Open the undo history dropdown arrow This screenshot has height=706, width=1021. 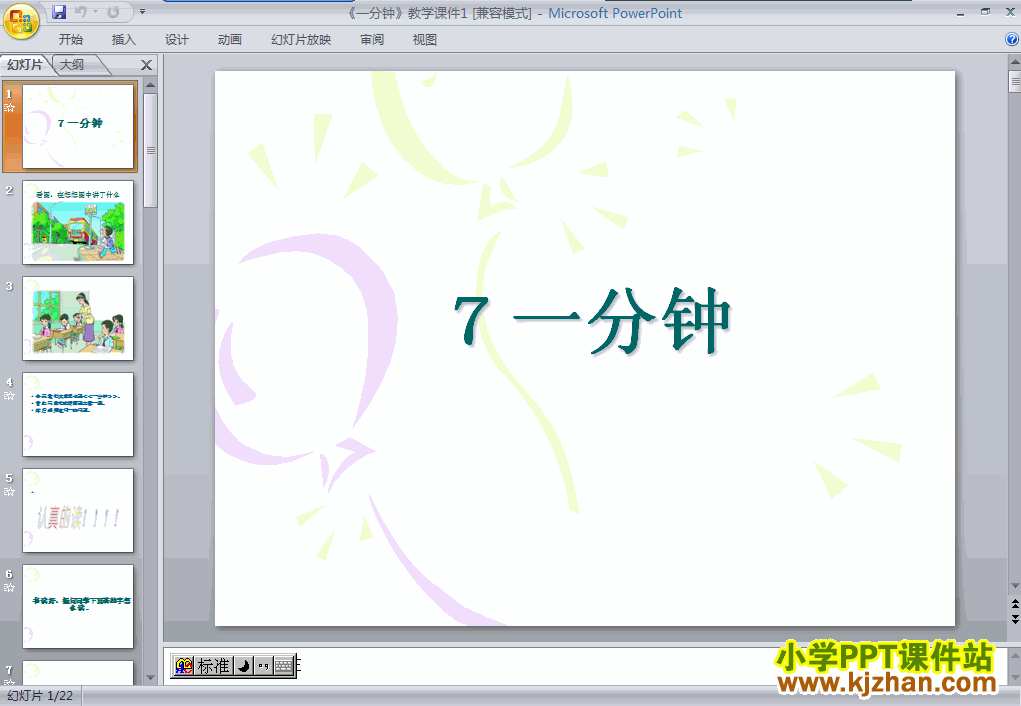[x=95, y=12]
